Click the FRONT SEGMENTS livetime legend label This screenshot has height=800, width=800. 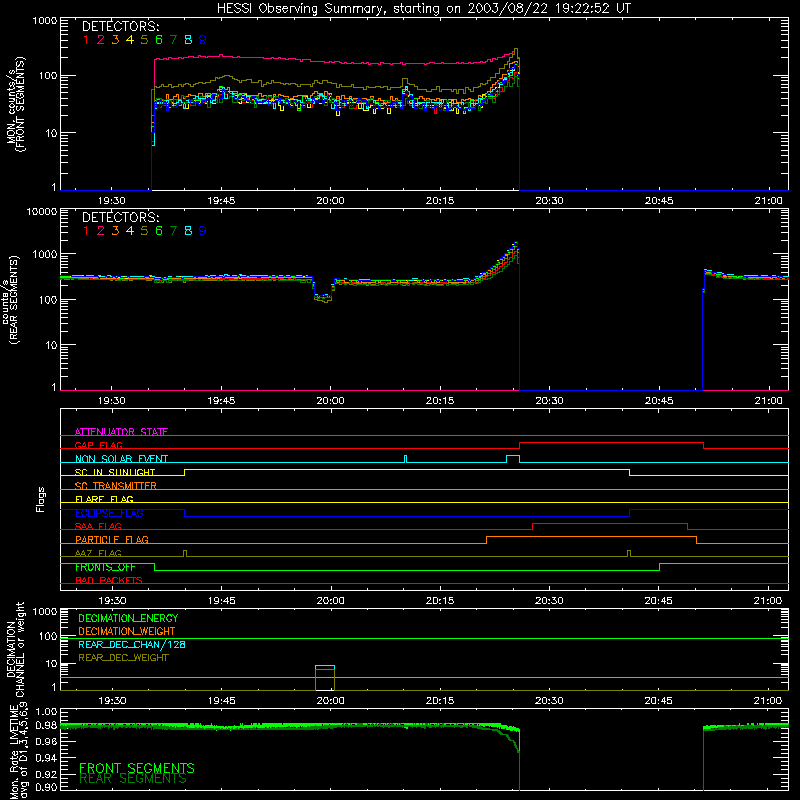[x=137, y=768]
